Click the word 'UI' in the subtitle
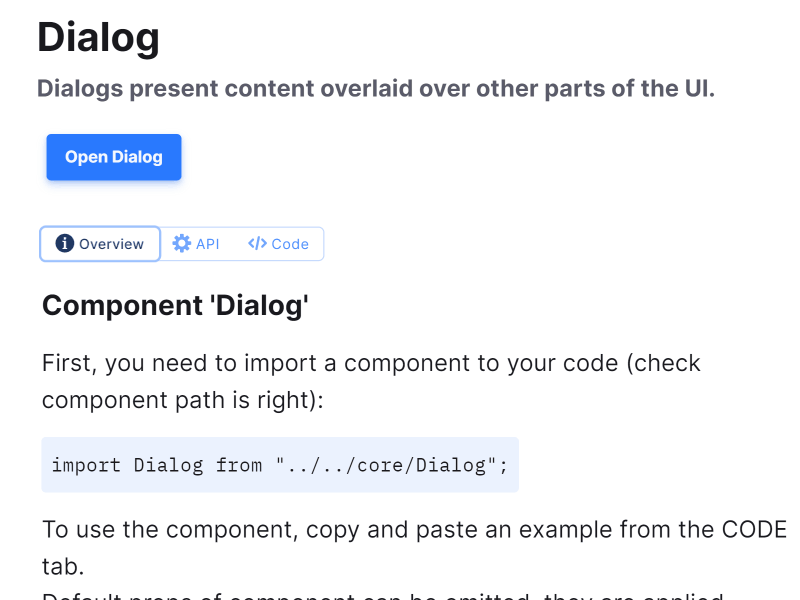800x600 pixels. pos(696,88)
